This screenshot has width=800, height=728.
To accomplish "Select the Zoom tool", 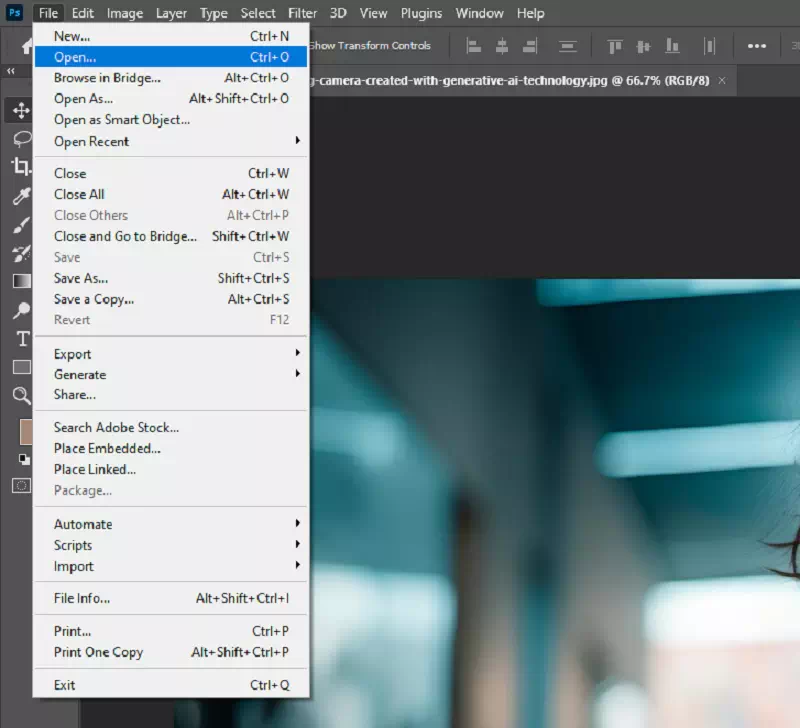I will pyautogui.click(x=21, y=395).
